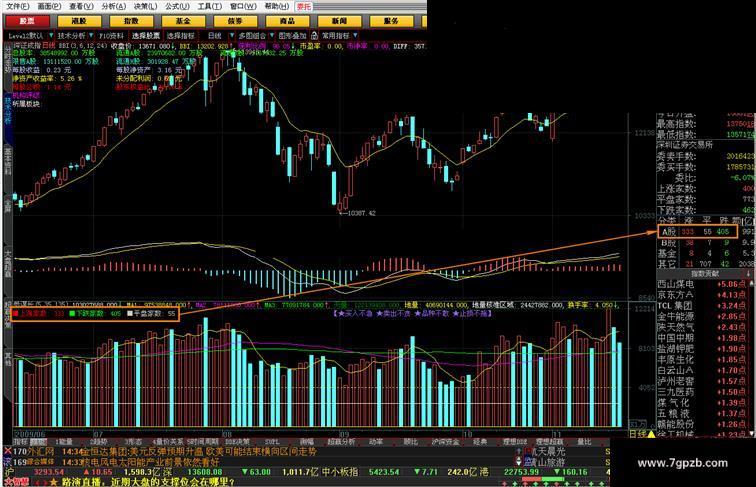Close the news bar using the red X icon
Screen dimensions: 756x487
coord(8,452)
